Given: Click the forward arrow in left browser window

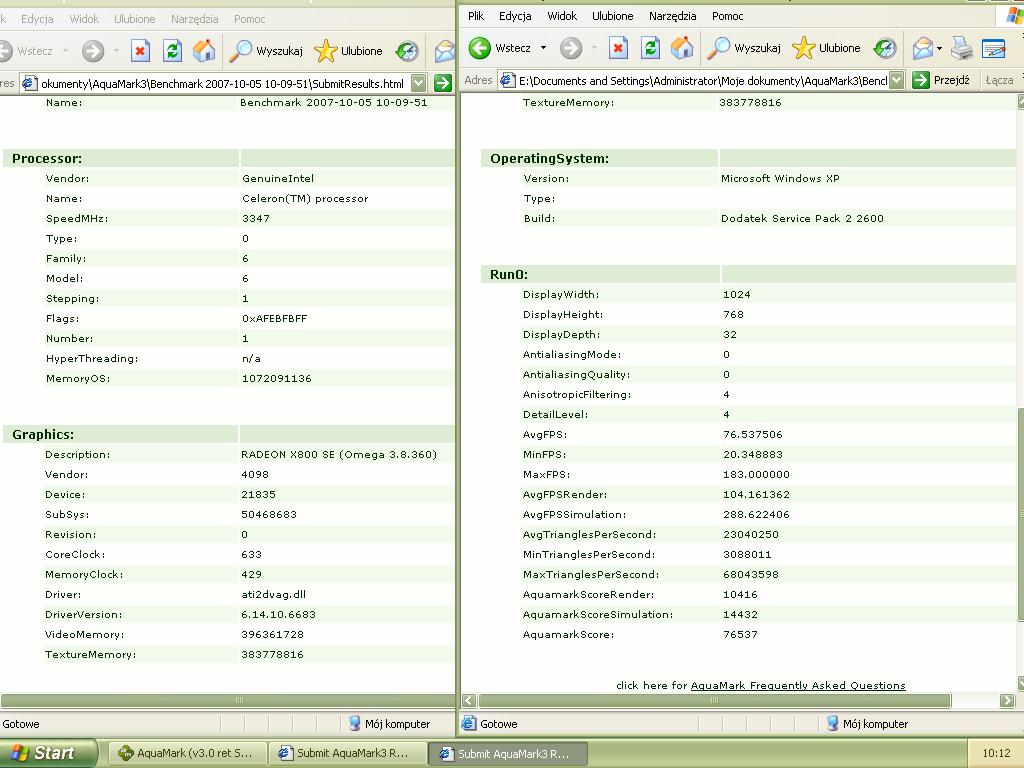Looking at the screenshot, I should click(93, 50).
